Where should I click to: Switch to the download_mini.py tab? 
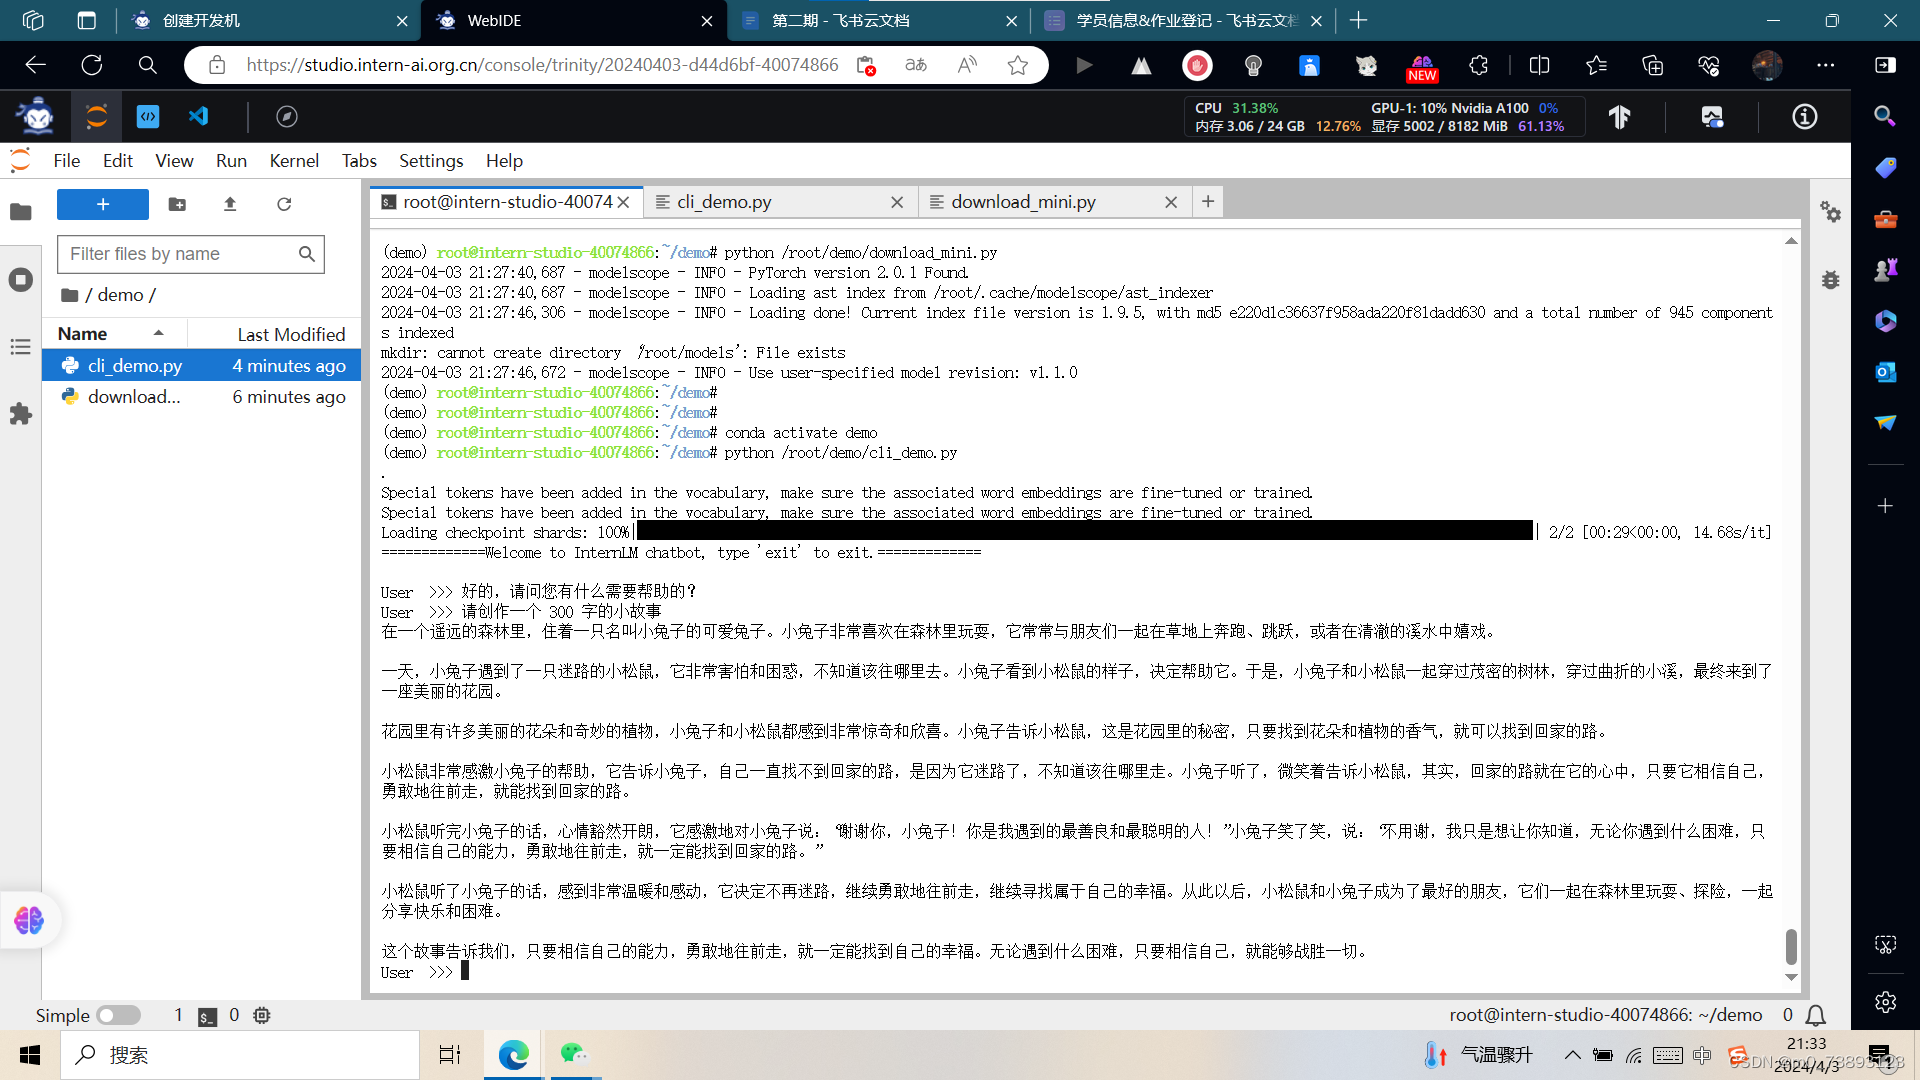(x=1024, y=201)
